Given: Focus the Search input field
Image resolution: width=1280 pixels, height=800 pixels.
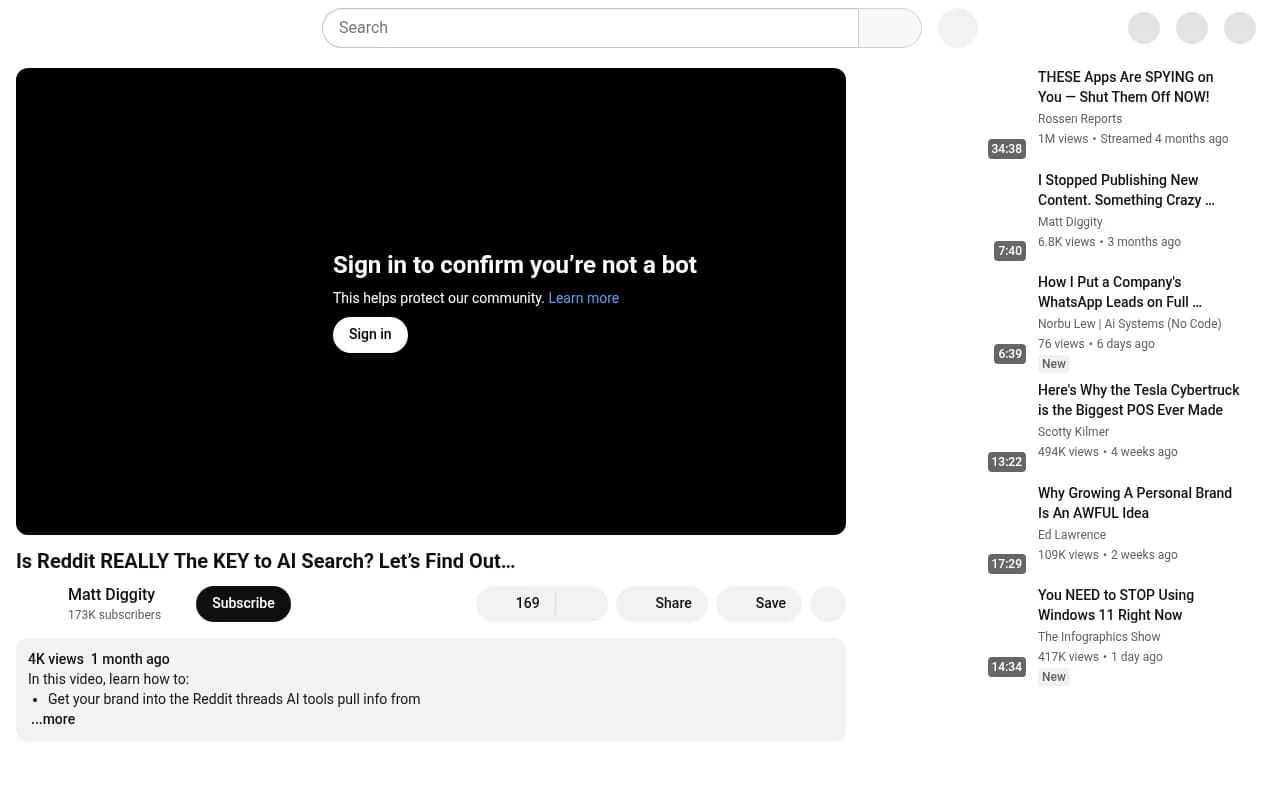Looking at the screenshot, I should pyautogui.click(x=590, y=28).
